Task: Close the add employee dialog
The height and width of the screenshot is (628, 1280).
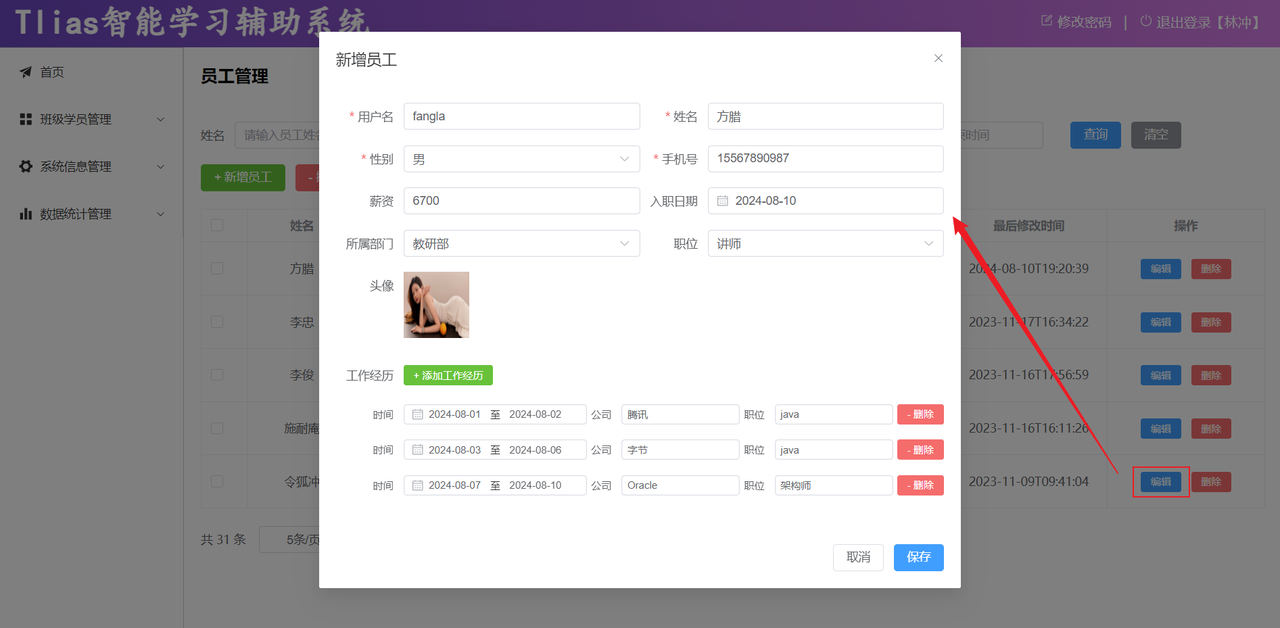Action: click(x=938, y=59)
